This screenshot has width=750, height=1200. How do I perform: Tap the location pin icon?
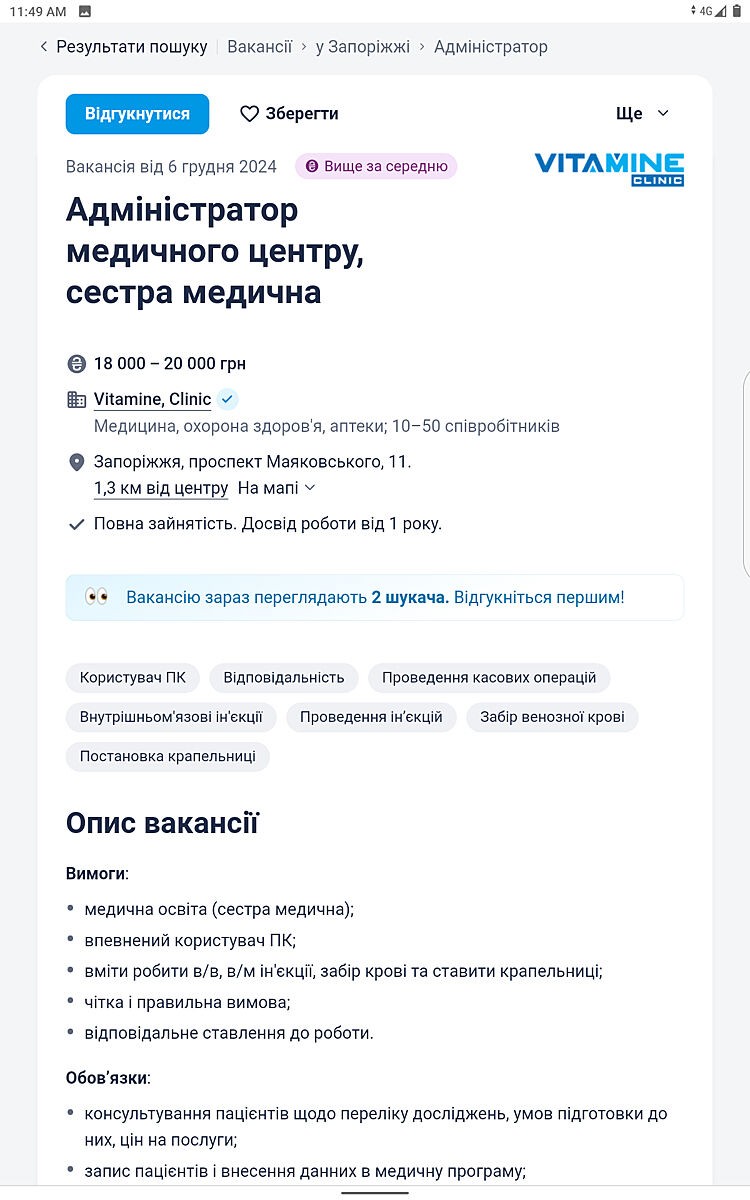[76, 462]
